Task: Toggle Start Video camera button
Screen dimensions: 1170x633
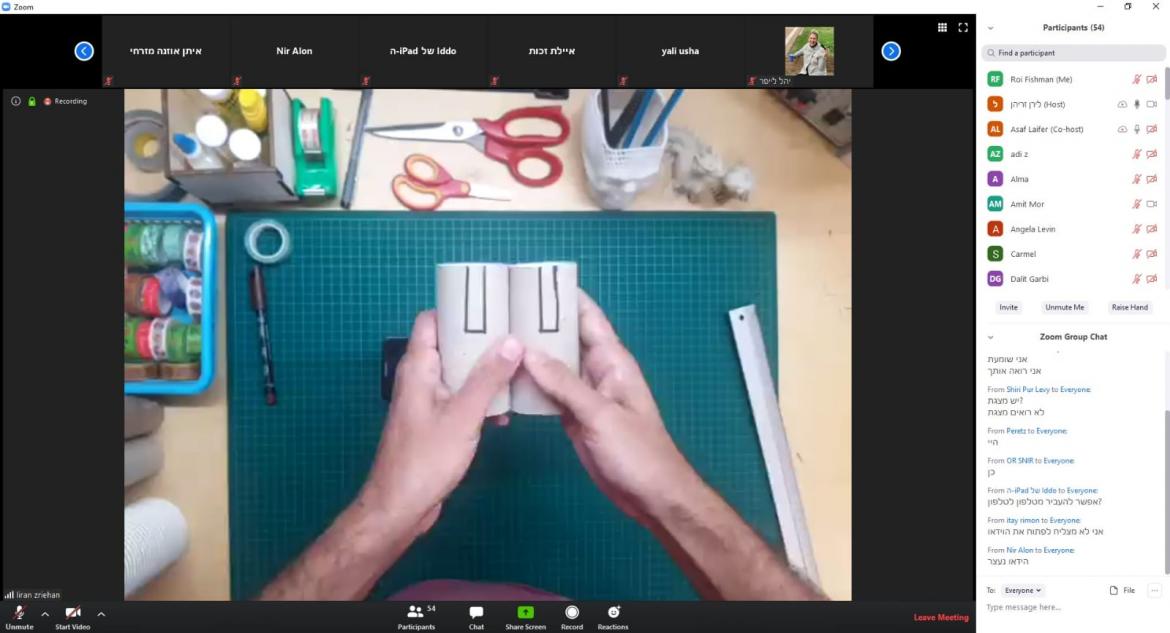Action: click(x=72, y=613)
